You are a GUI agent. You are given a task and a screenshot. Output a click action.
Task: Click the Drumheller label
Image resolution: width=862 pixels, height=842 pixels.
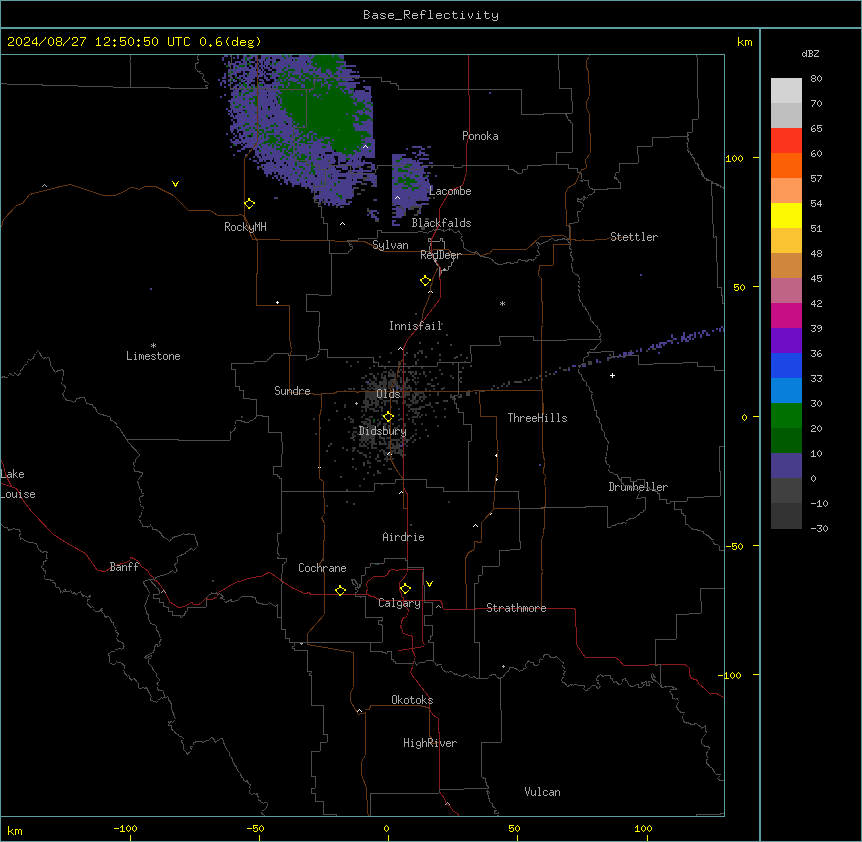click(638, 487)
